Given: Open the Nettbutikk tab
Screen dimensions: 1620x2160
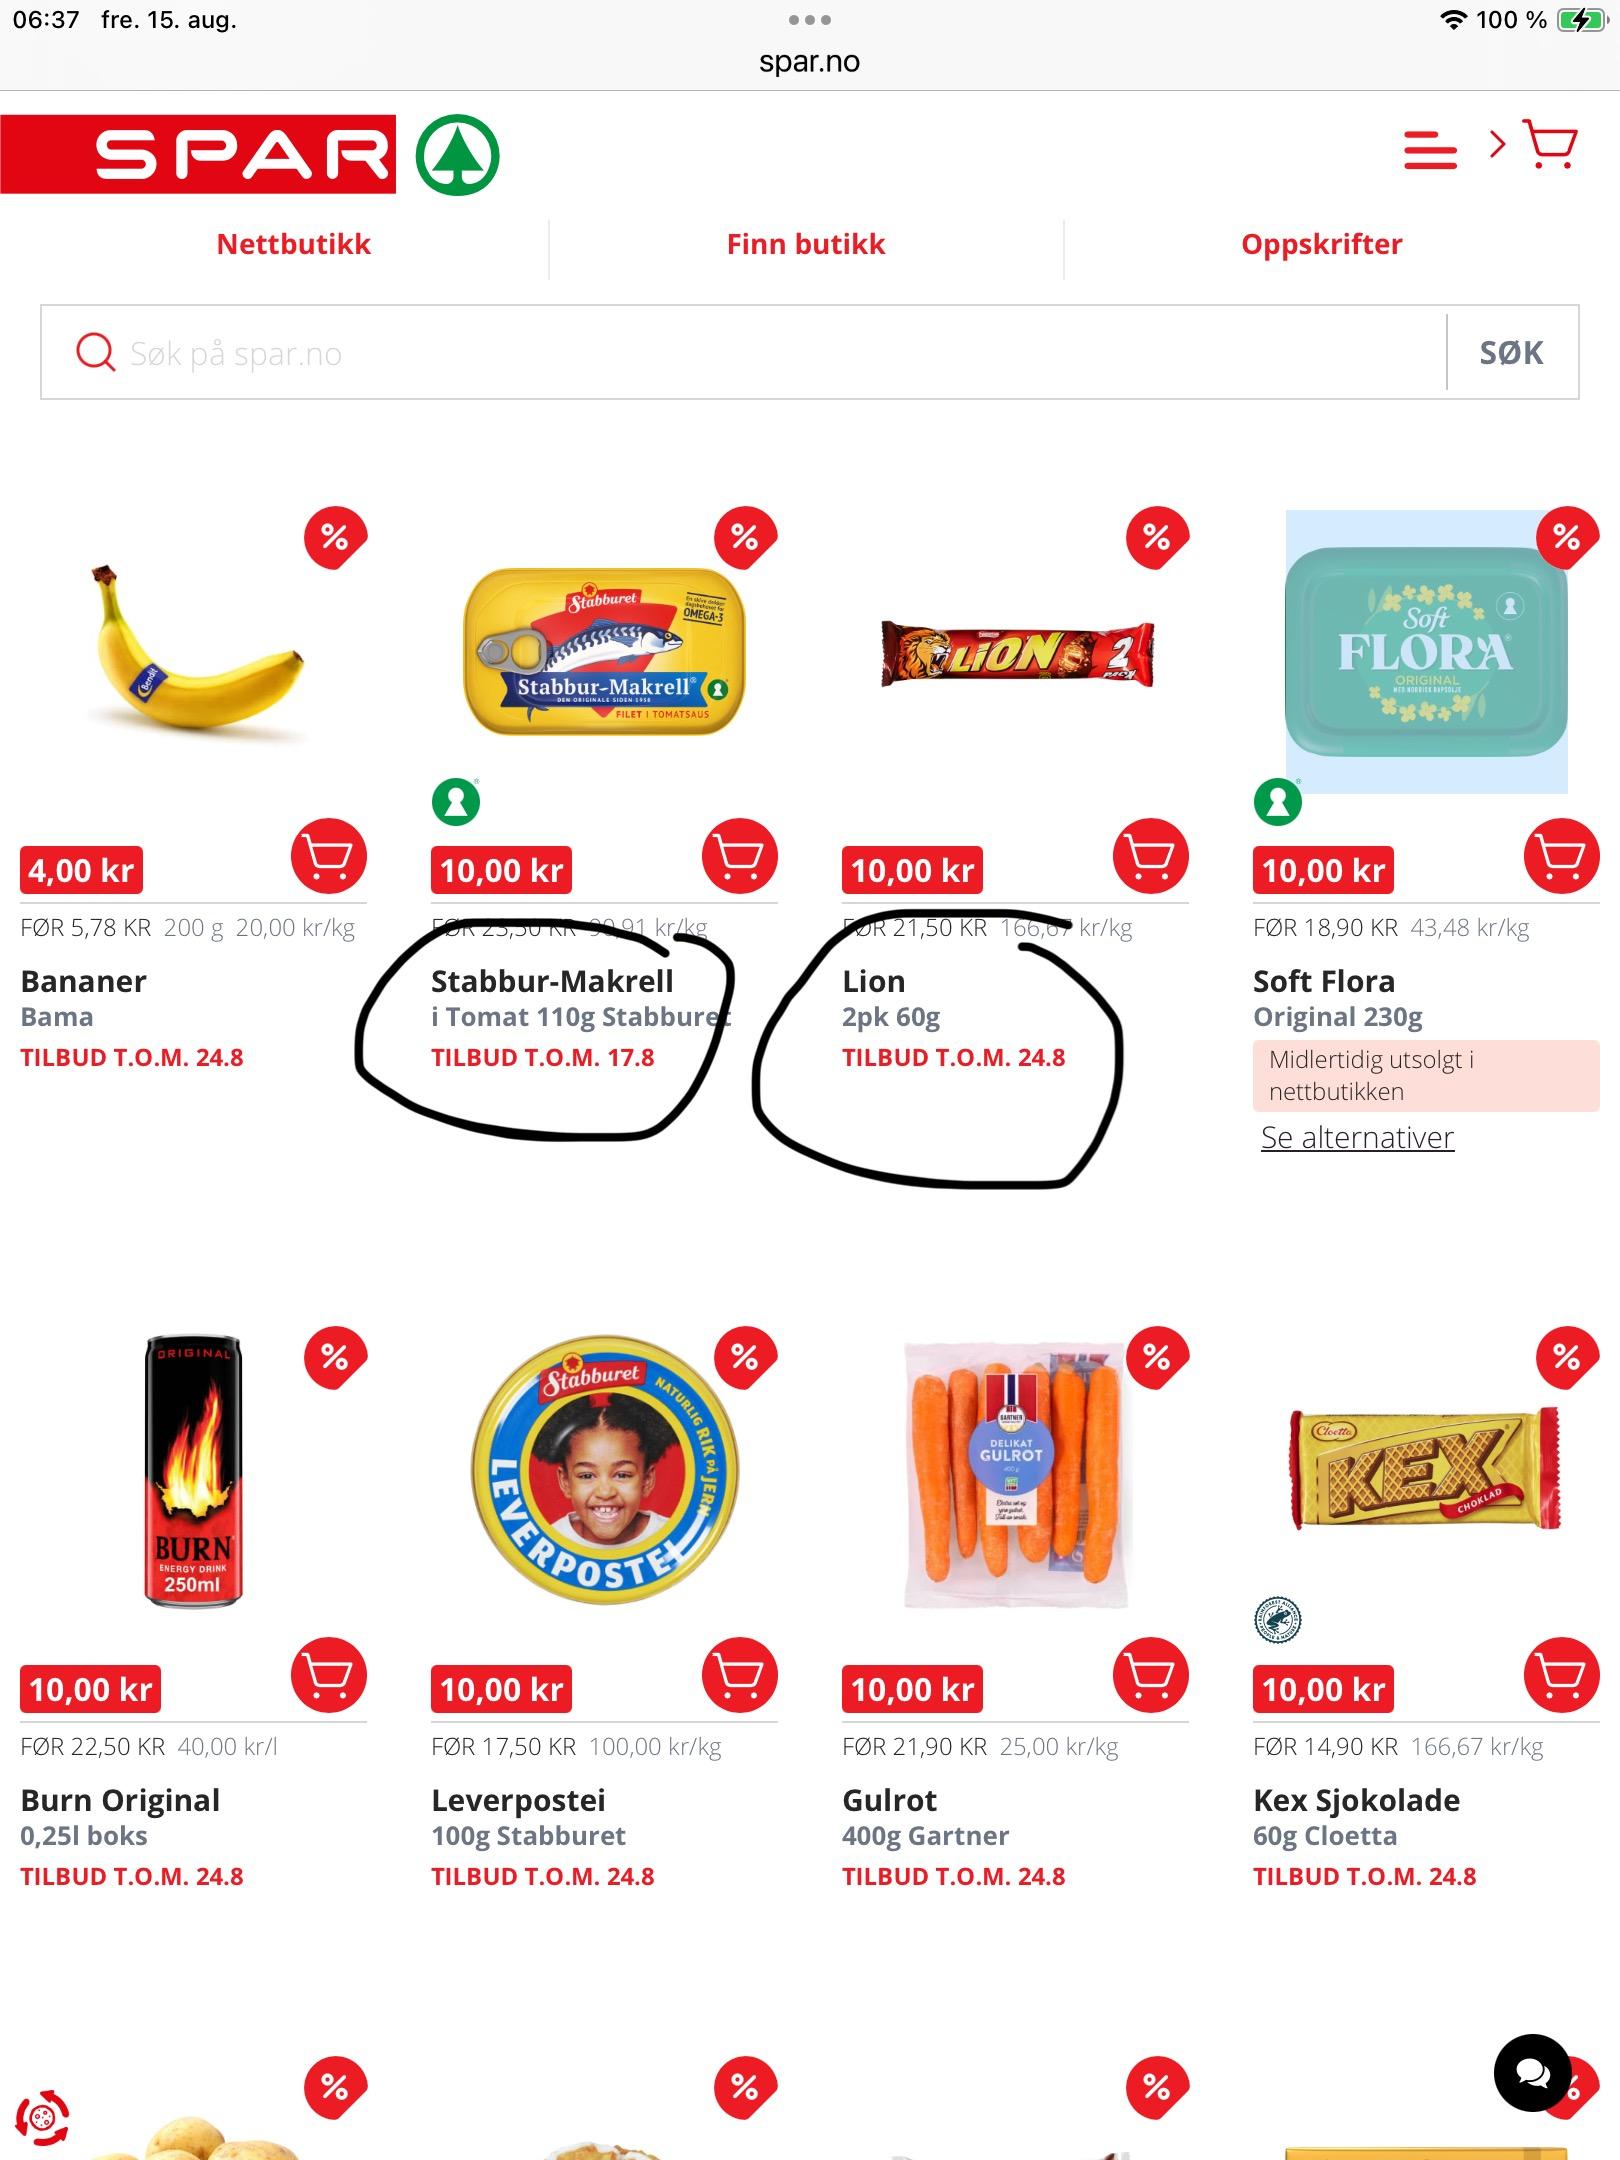Looking at the screenshot, I should [293, 244].
